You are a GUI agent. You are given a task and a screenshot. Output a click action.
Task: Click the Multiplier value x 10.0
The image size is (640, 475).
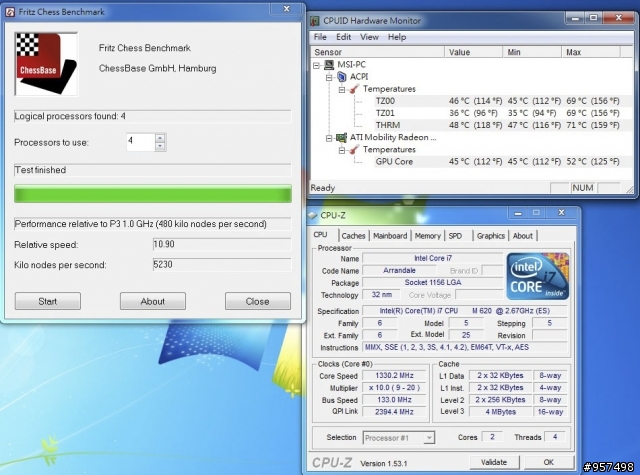(394, 388)
